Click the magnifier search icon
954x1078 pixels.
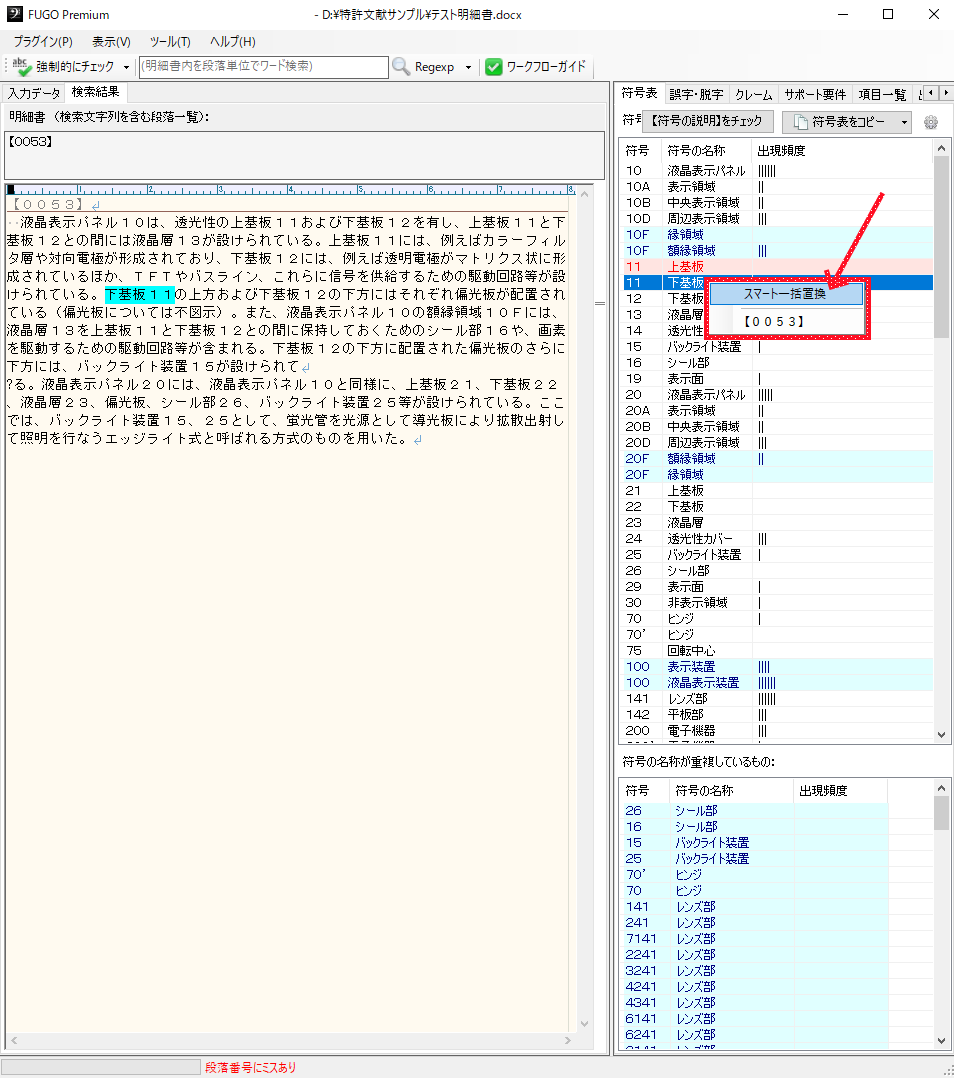(x=401, y=67)
